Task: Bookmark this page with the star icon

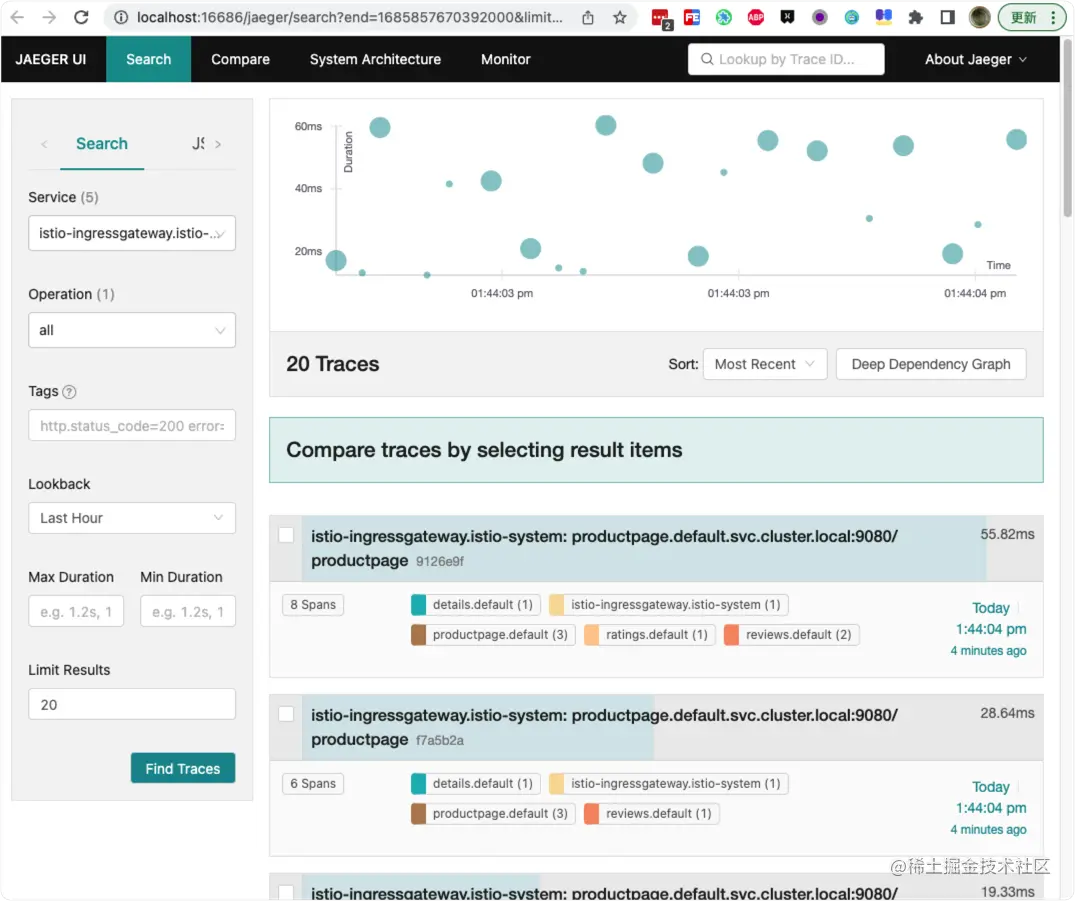Action: pyautogui.click(x=620, y=17)
